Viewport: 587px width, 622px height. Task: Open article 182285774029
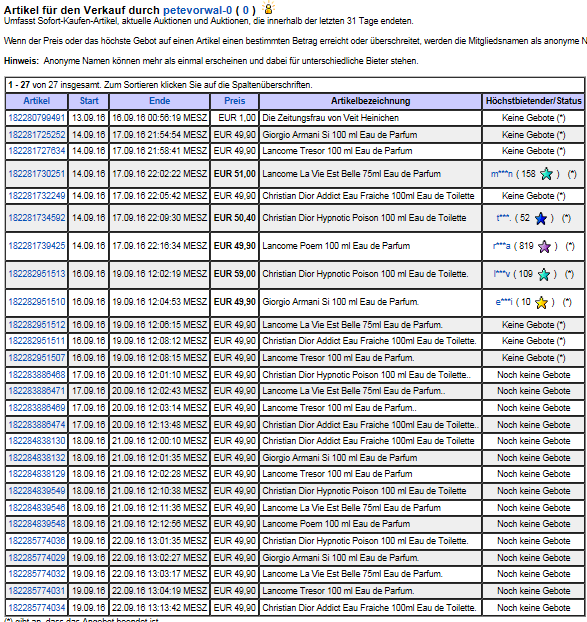point(36,558)
